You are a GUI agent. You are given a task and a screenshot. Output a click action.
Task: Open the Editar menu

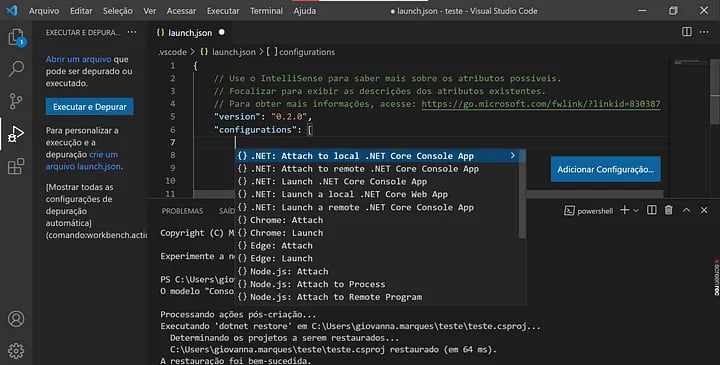(81, 11)
